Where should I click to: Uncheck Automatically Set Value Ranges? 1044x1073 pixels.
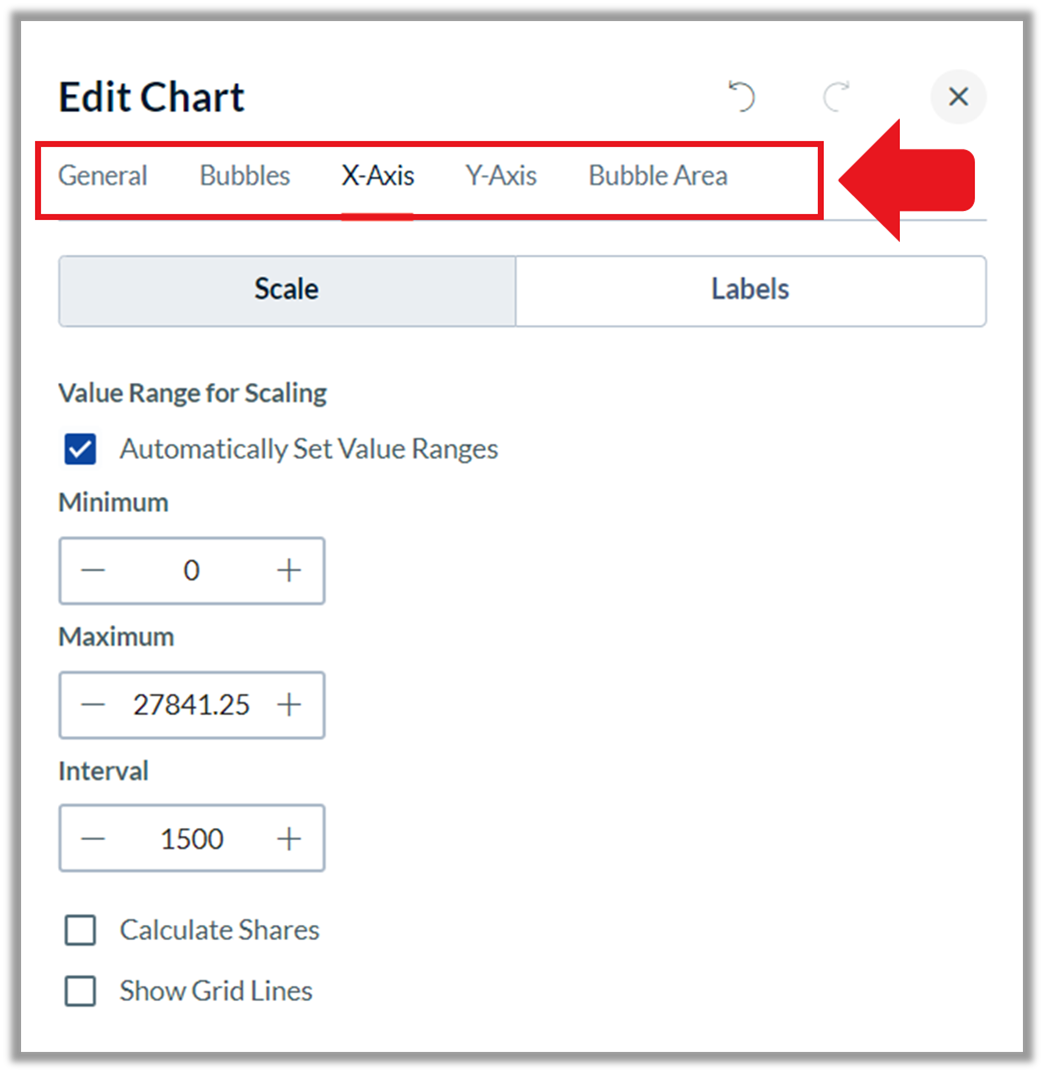click(x=80, y=449)
